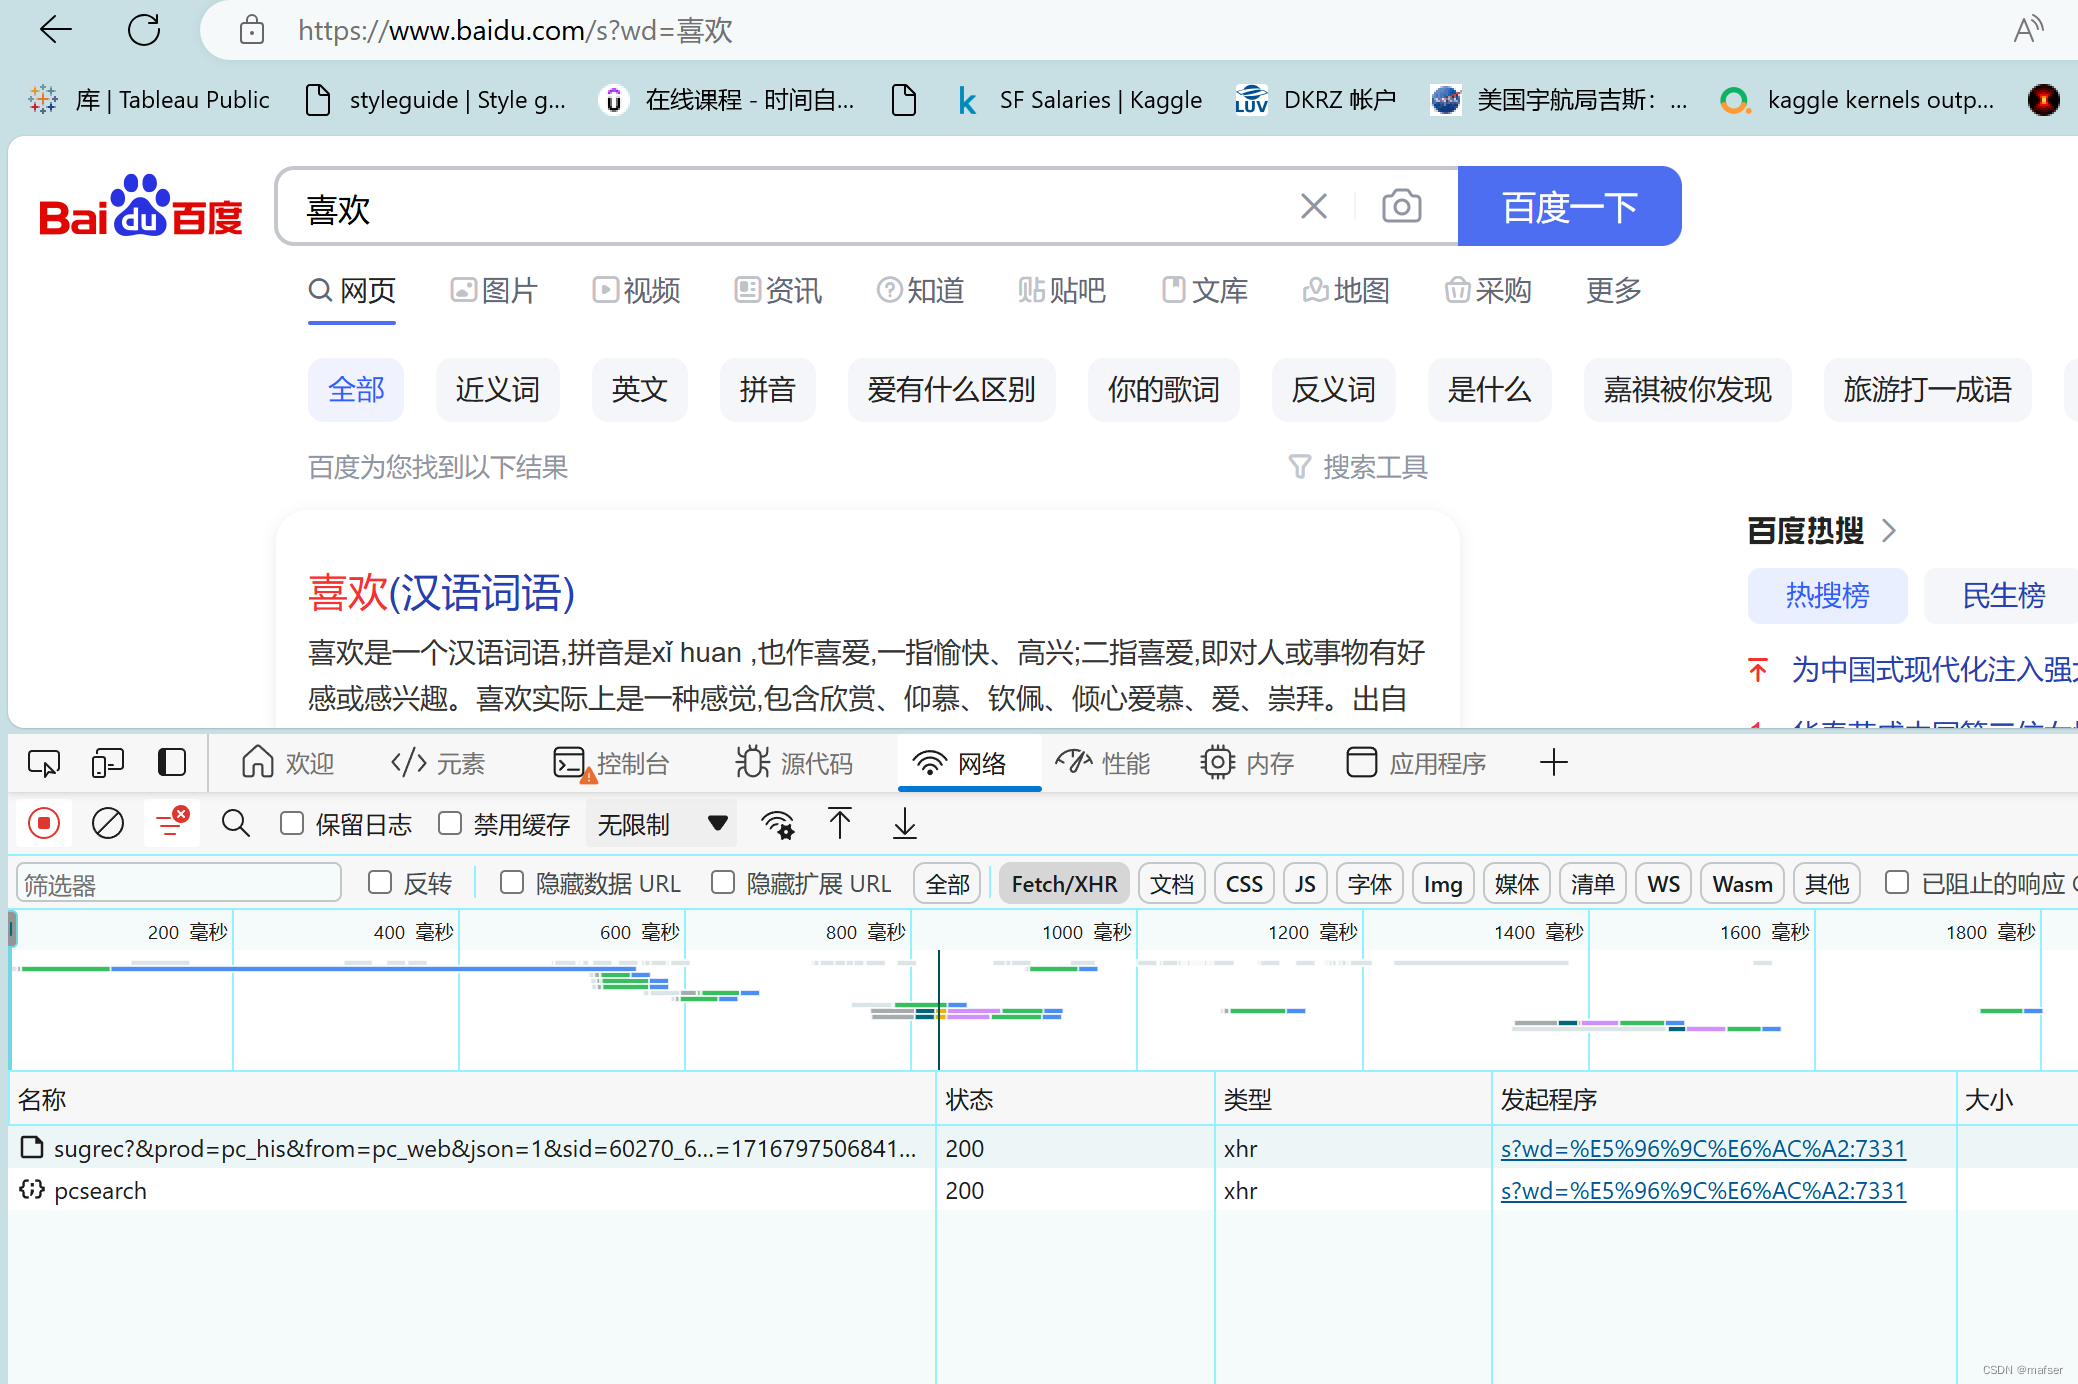
Task: Focus the network filter input field
Action: tap(179, 884)
